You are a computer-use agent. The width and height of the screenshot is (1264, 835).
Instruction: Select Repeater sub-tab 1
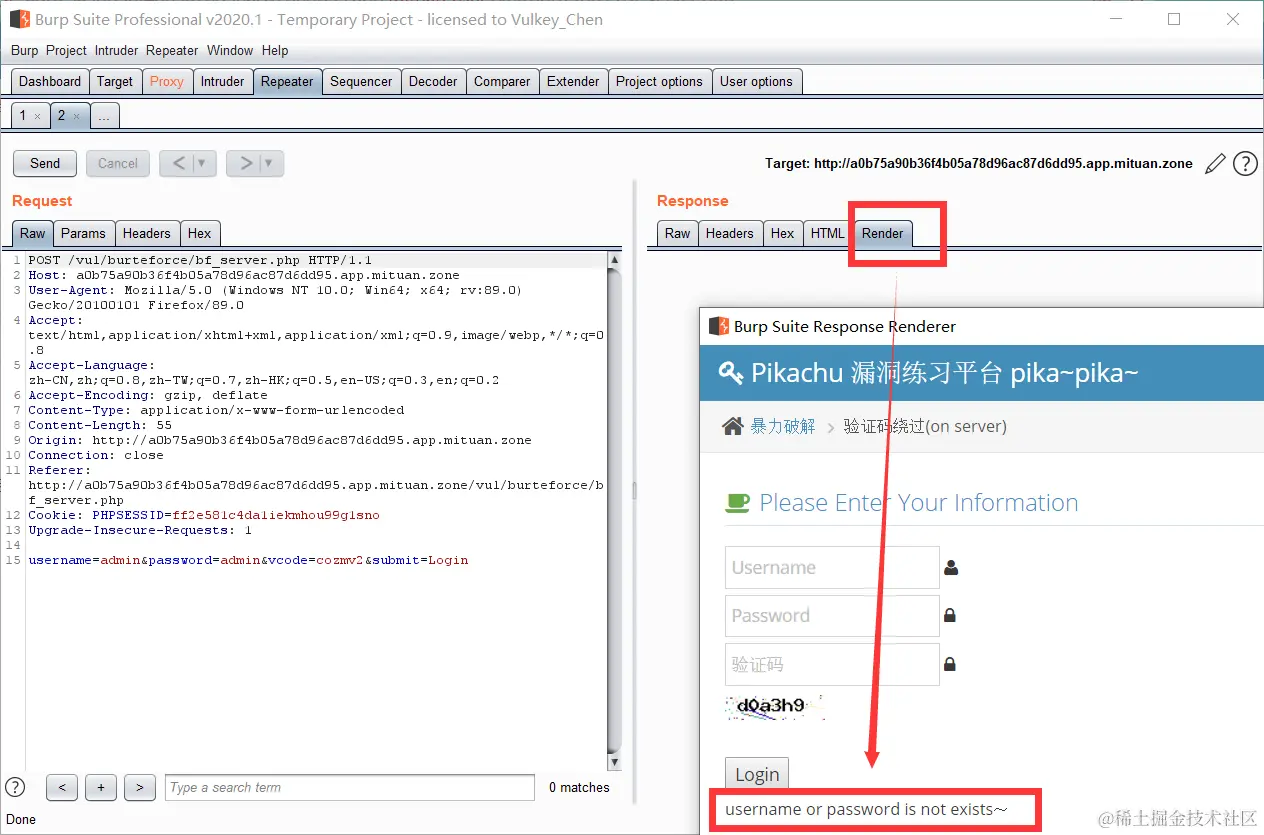pyautogui.click(x=23, y=116)
